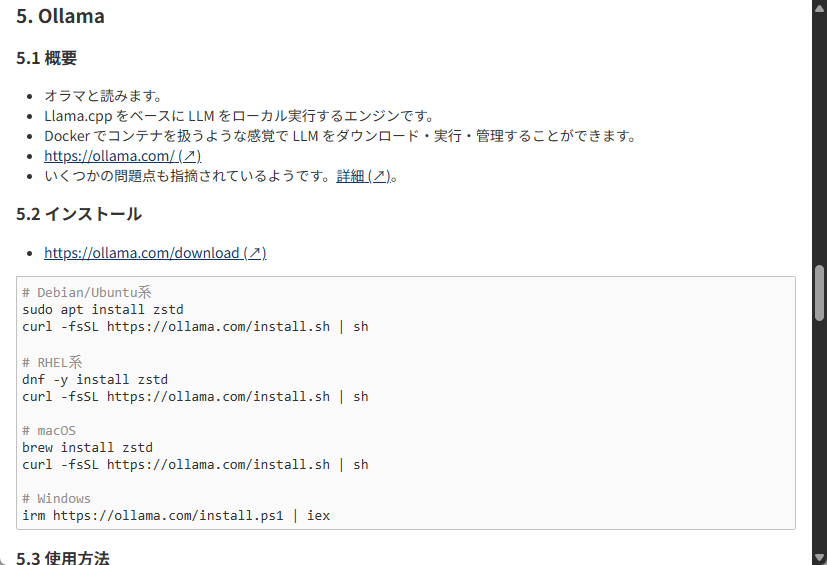This screenshot has width=827, height=565.
Task: Click the "5.3 使用方法" section heading
Action: click(63, 557)
